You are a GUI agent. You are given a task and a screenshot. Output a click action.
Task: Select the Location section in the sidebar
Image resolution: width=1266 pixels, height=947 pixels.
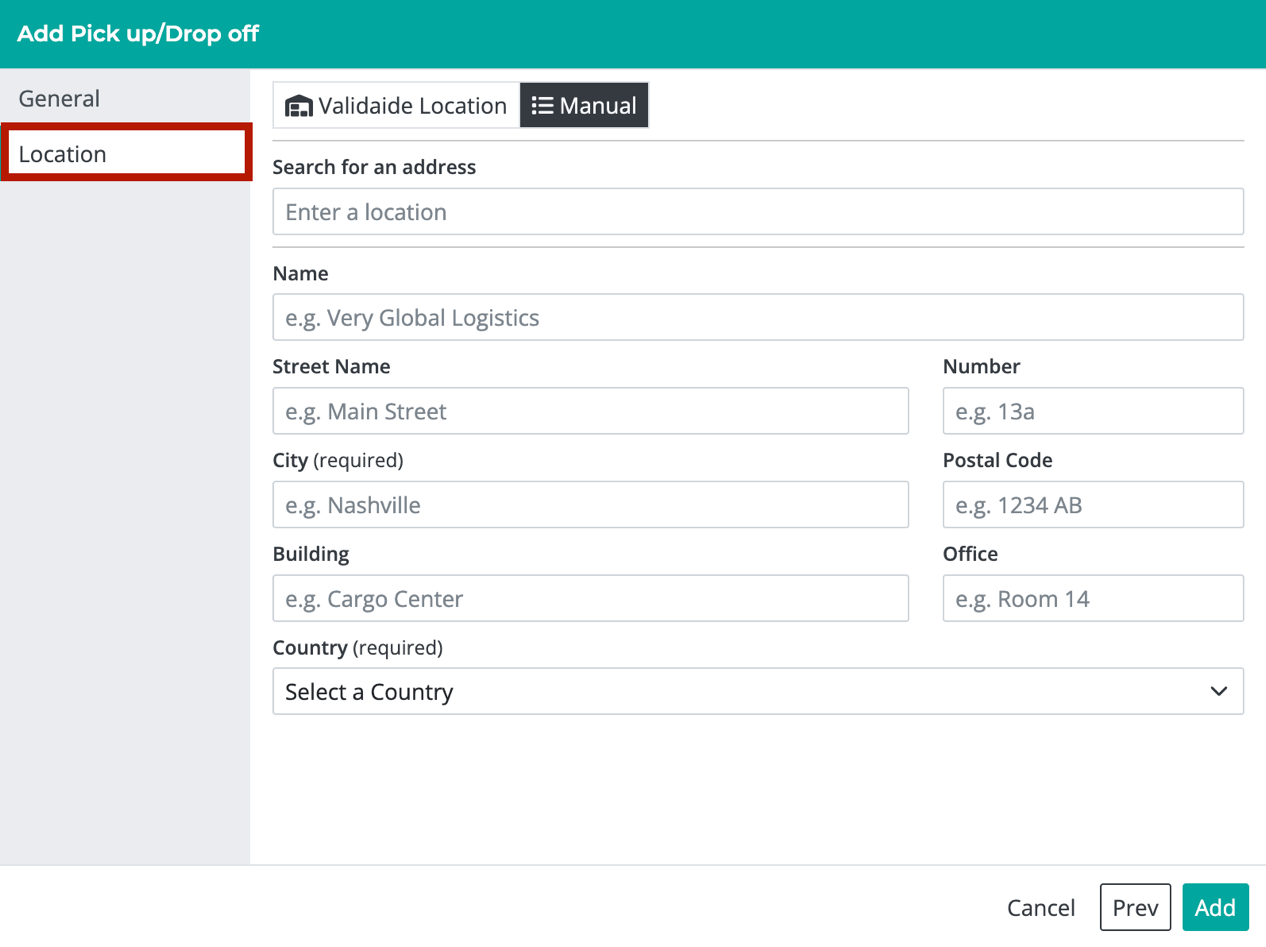60,153
